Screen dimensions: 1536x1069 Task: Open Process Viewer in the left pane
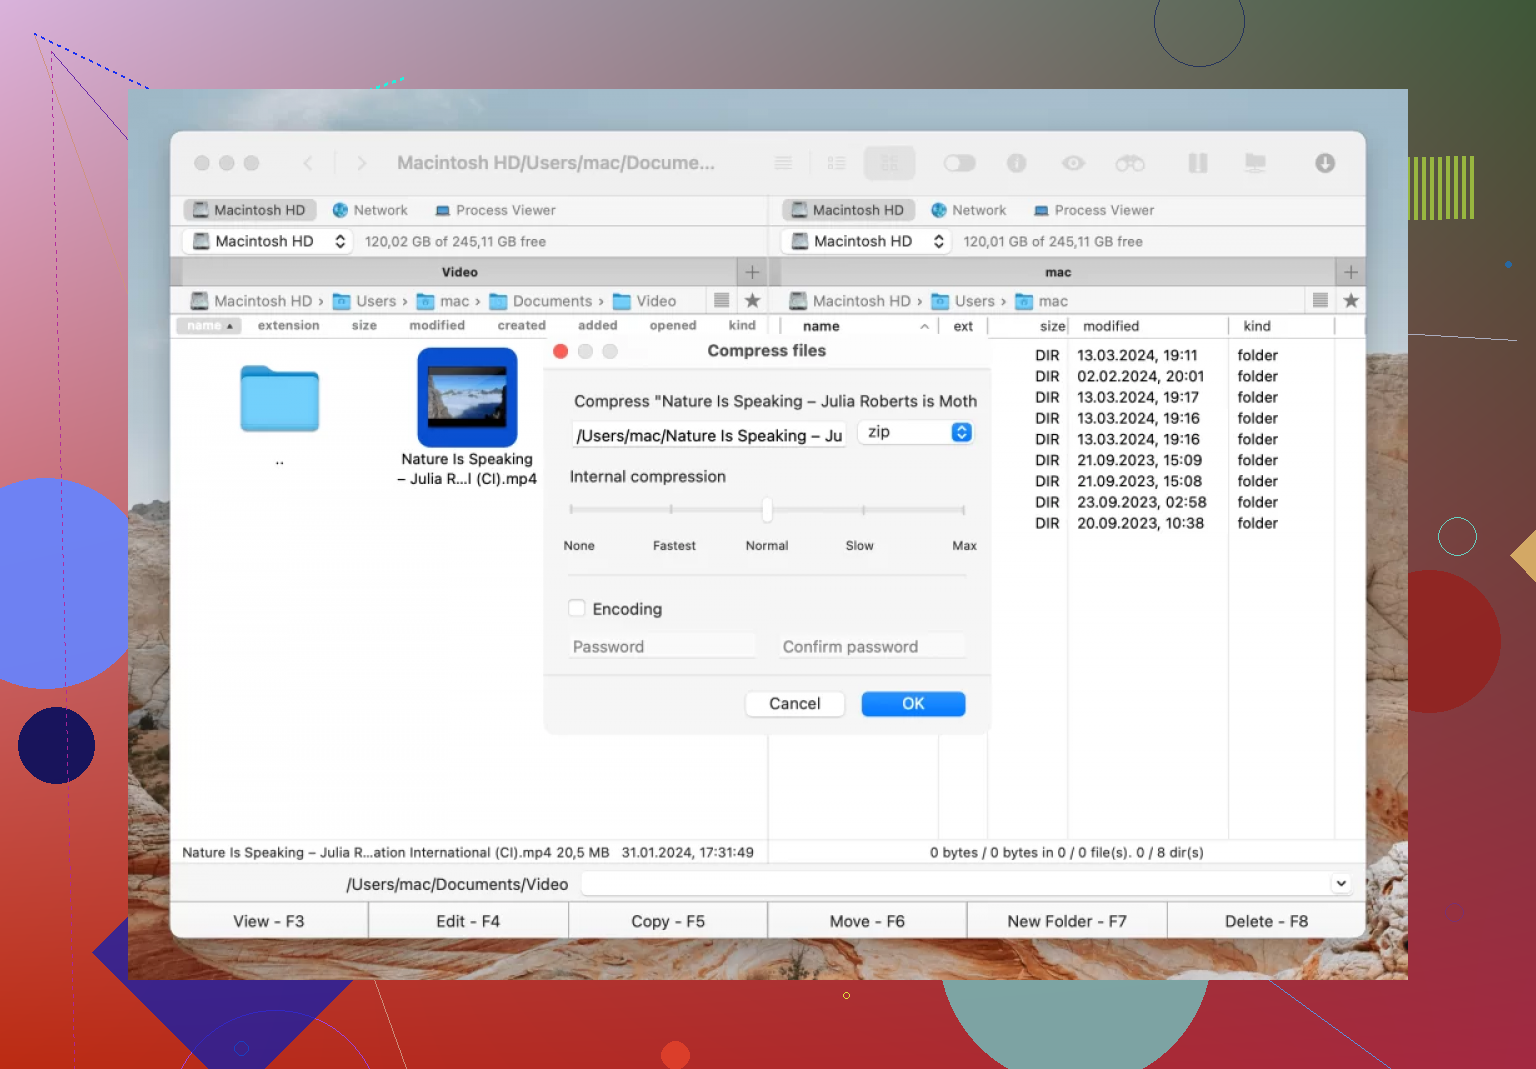click(x=495, y=210)
